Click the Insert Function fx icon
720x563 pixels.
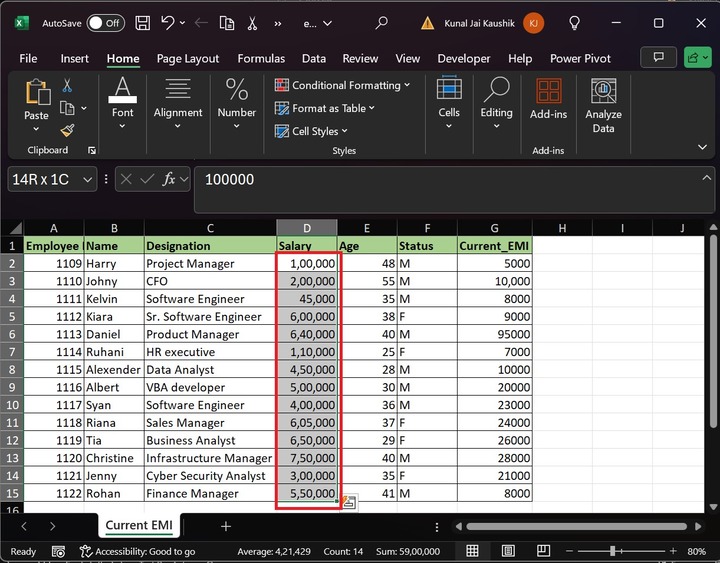pos(170,180)
